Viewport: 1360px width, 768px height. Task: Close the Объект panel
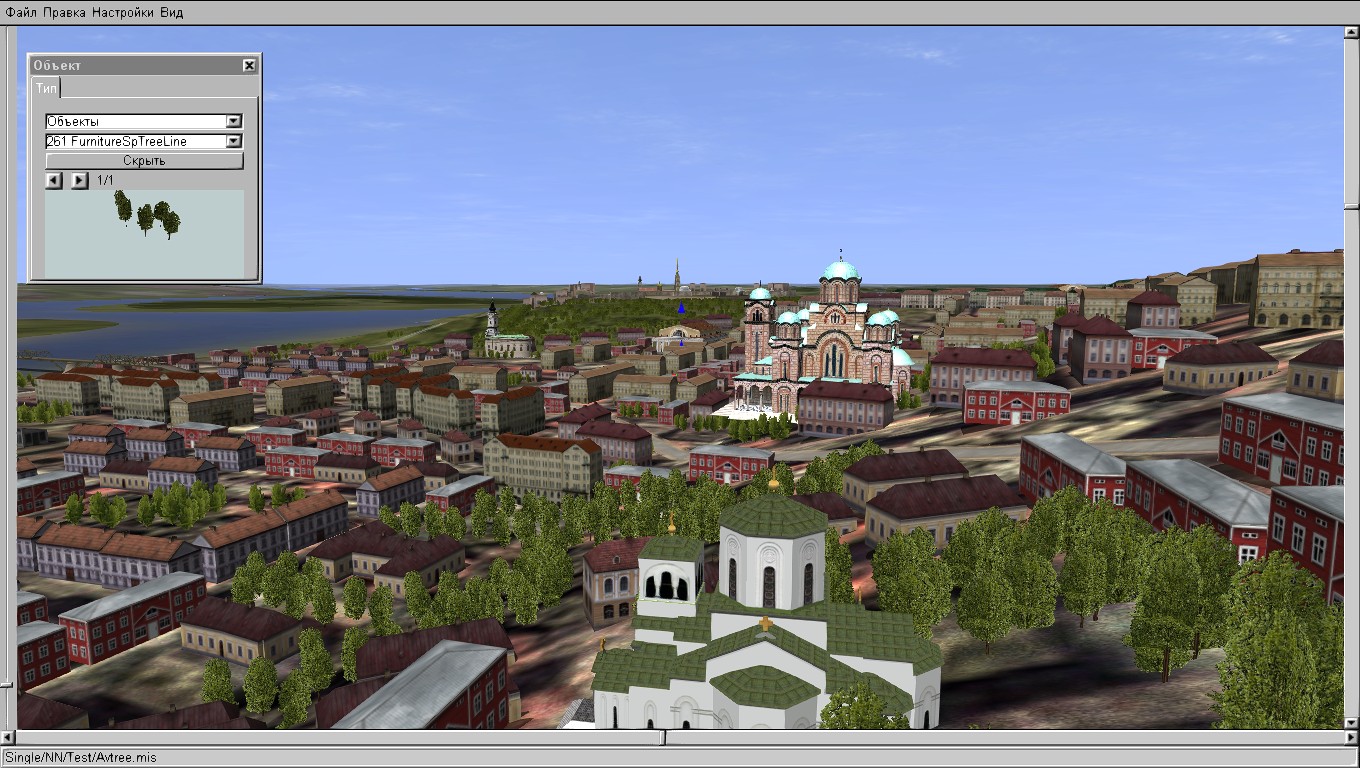coord(249,65)
